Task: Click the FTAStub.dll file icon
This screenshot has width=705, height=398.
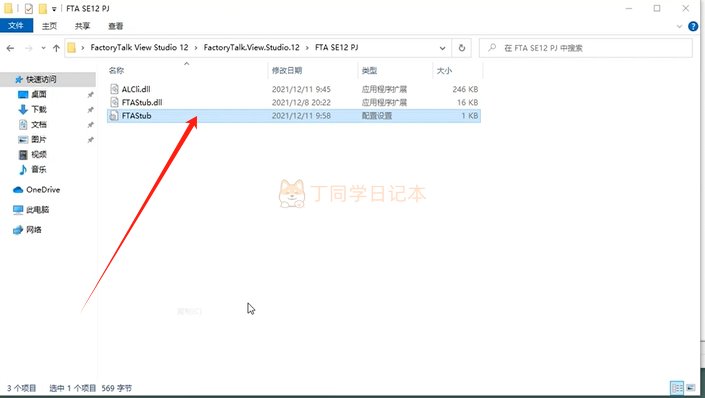Action: tap(114, 103)
